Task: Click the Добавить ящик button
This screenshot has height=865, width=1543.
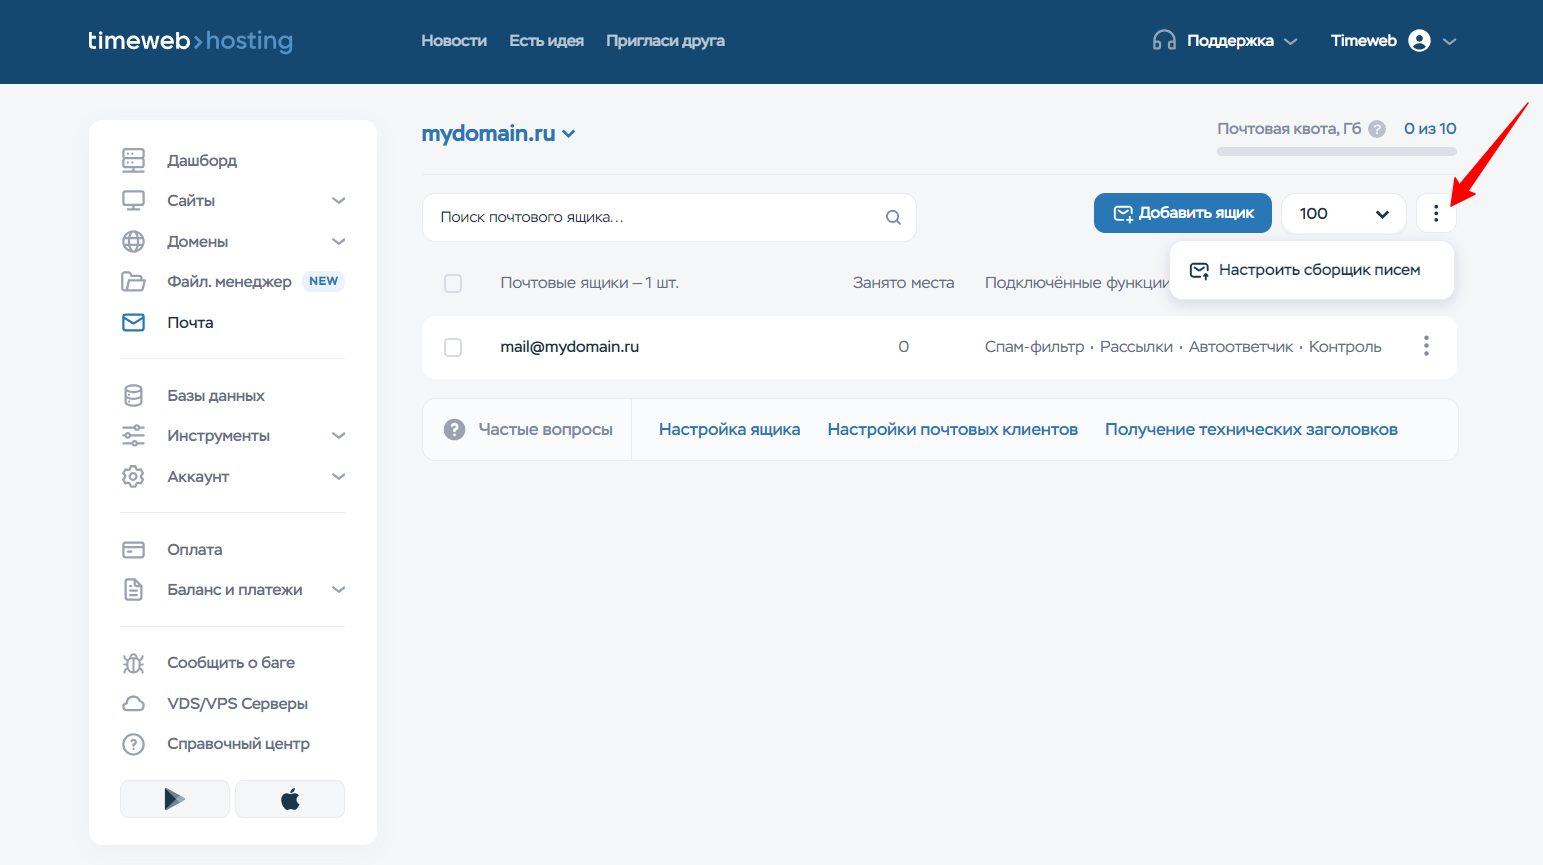Action: (1182, 213)
